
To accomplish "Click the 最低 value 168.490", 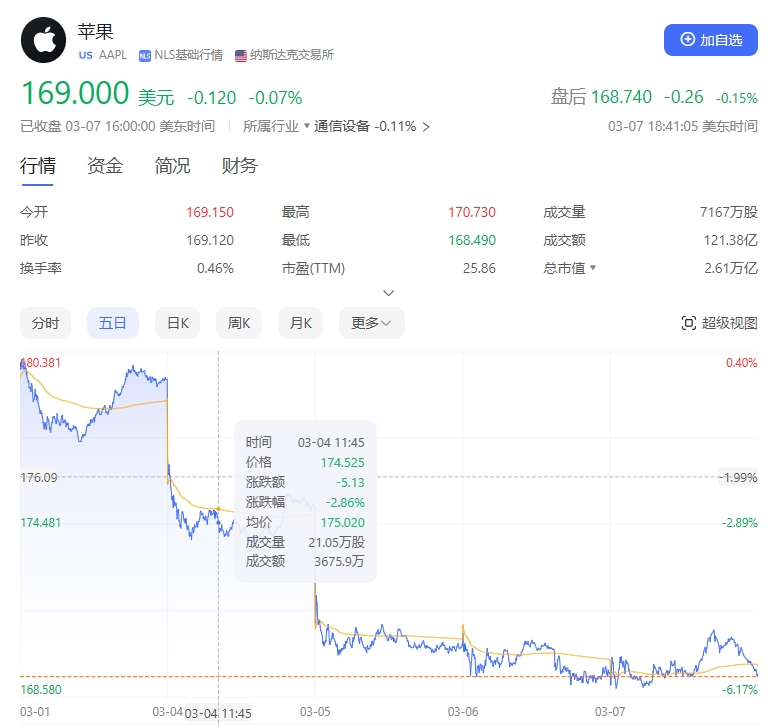I will coord(472,241).
